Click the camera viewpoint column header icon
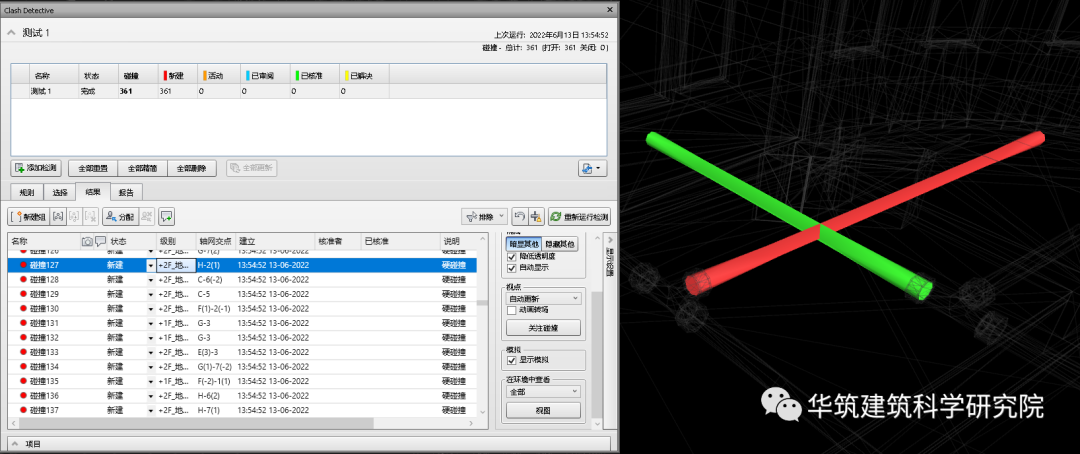The image size is (1080, 454). (x=87, y=241)
